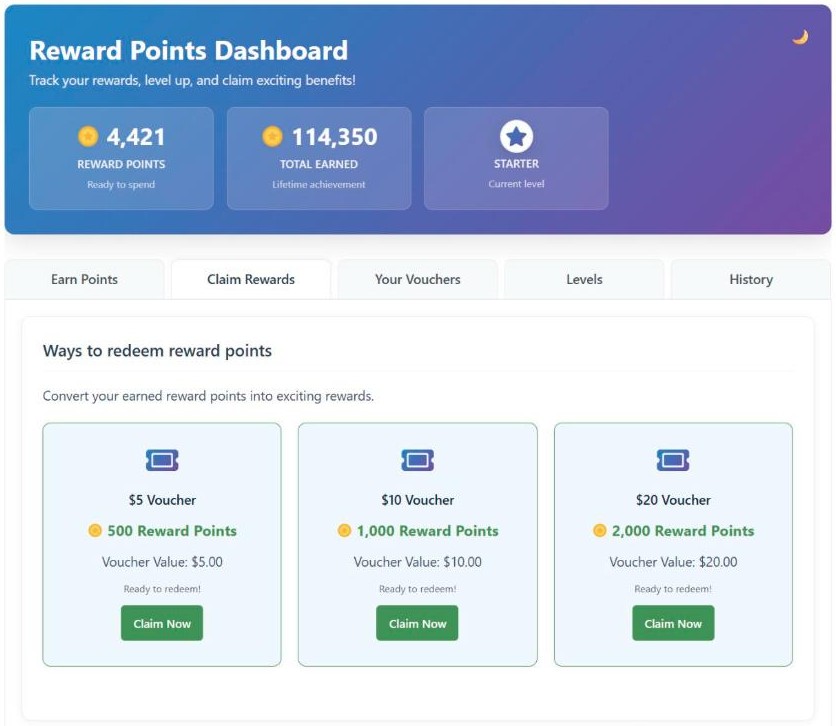Click the coin icon beside 4,421
This screenshot has width=836, height=726.
pos(88,136)
